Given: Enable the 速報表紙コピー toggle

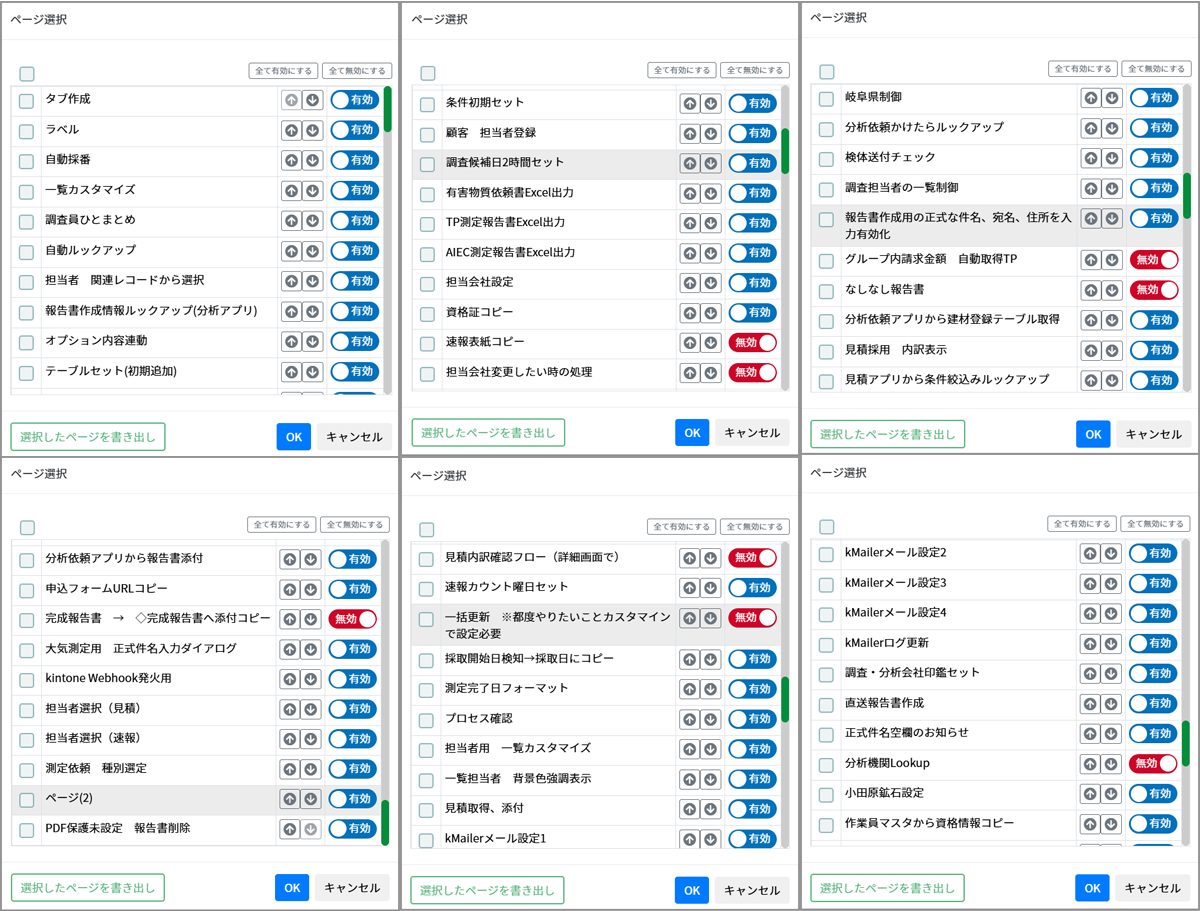Looking at the screenshot, I should [752, 343].
